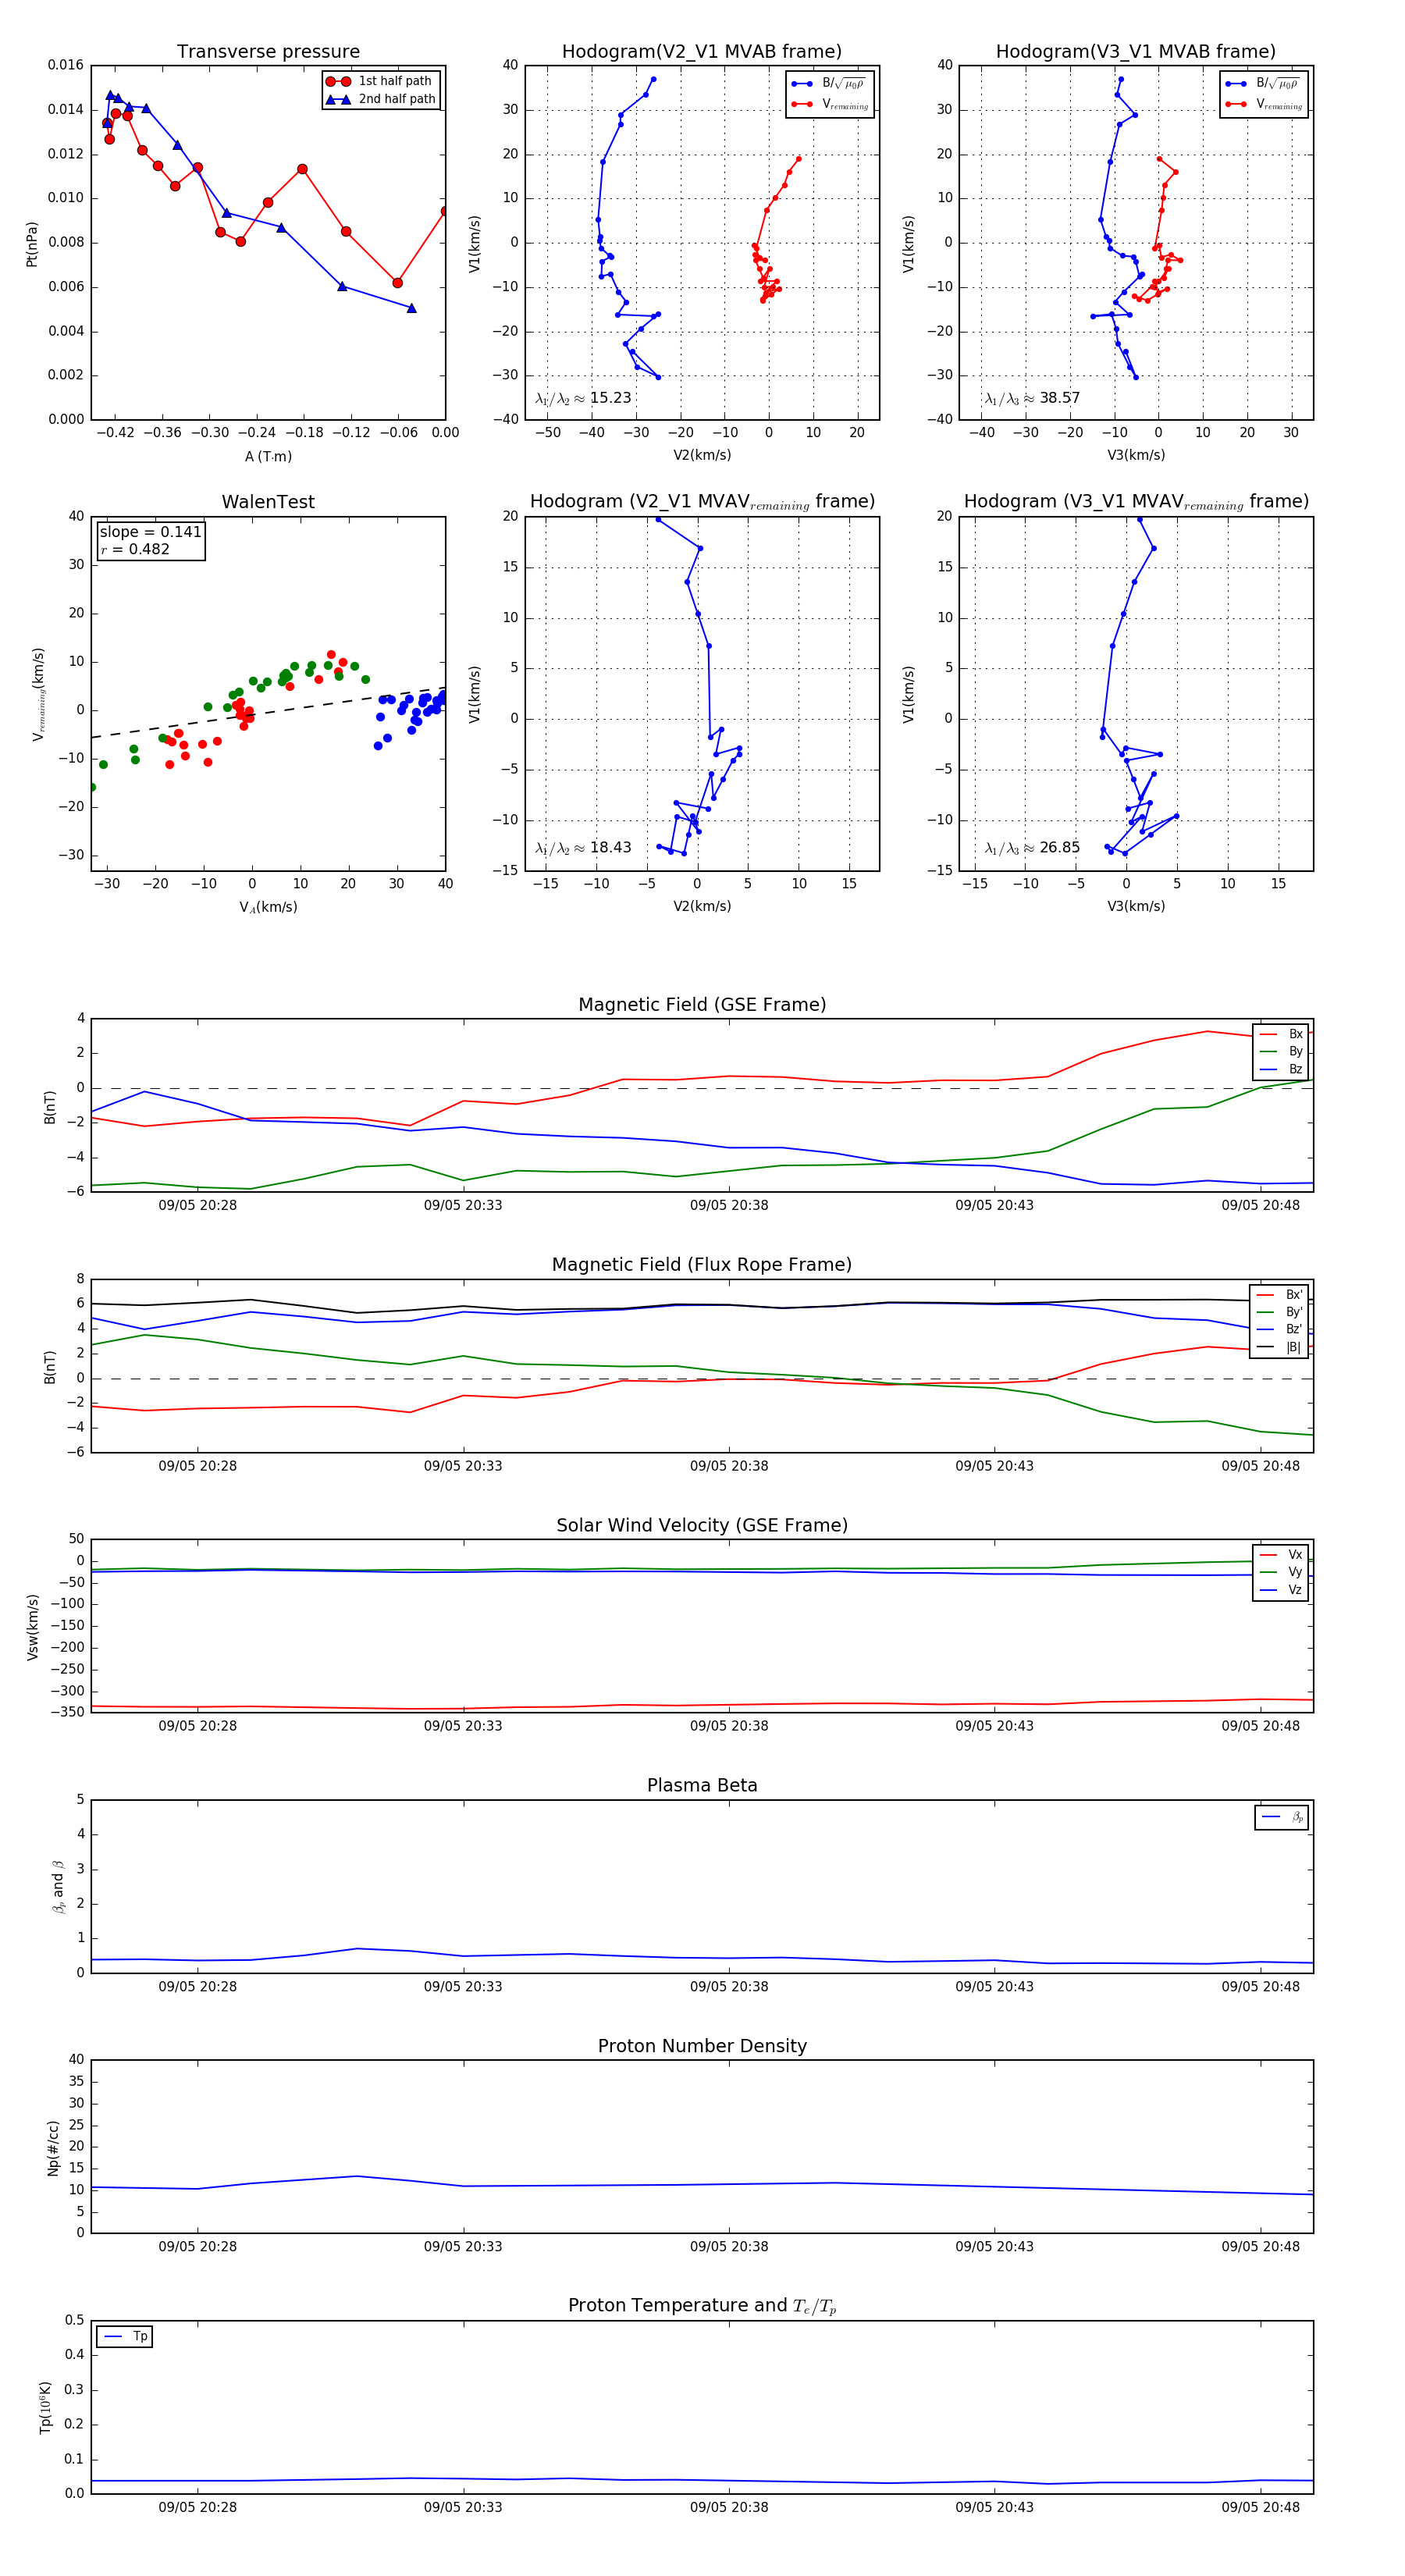Click the 'Solar Wind Velocity (GSE Frame)' title
Screen dimensions: 1405x2576
point(702,1525)
